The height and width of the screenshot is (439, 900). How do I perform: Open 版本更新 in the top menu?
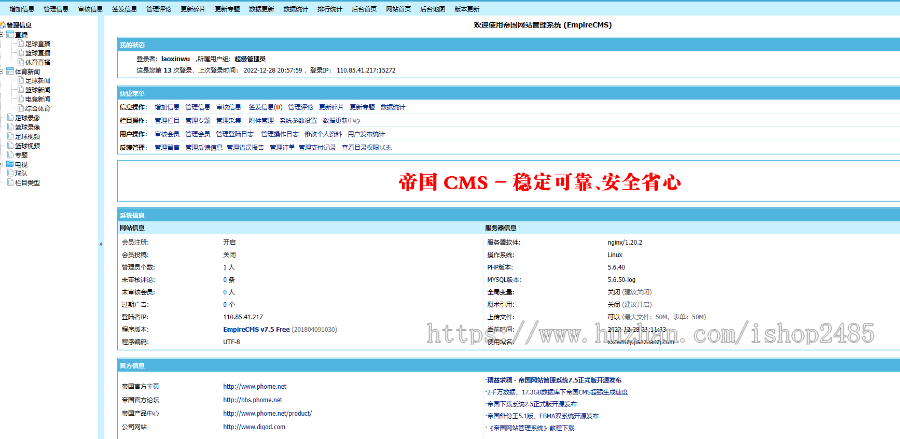(467, 9)
